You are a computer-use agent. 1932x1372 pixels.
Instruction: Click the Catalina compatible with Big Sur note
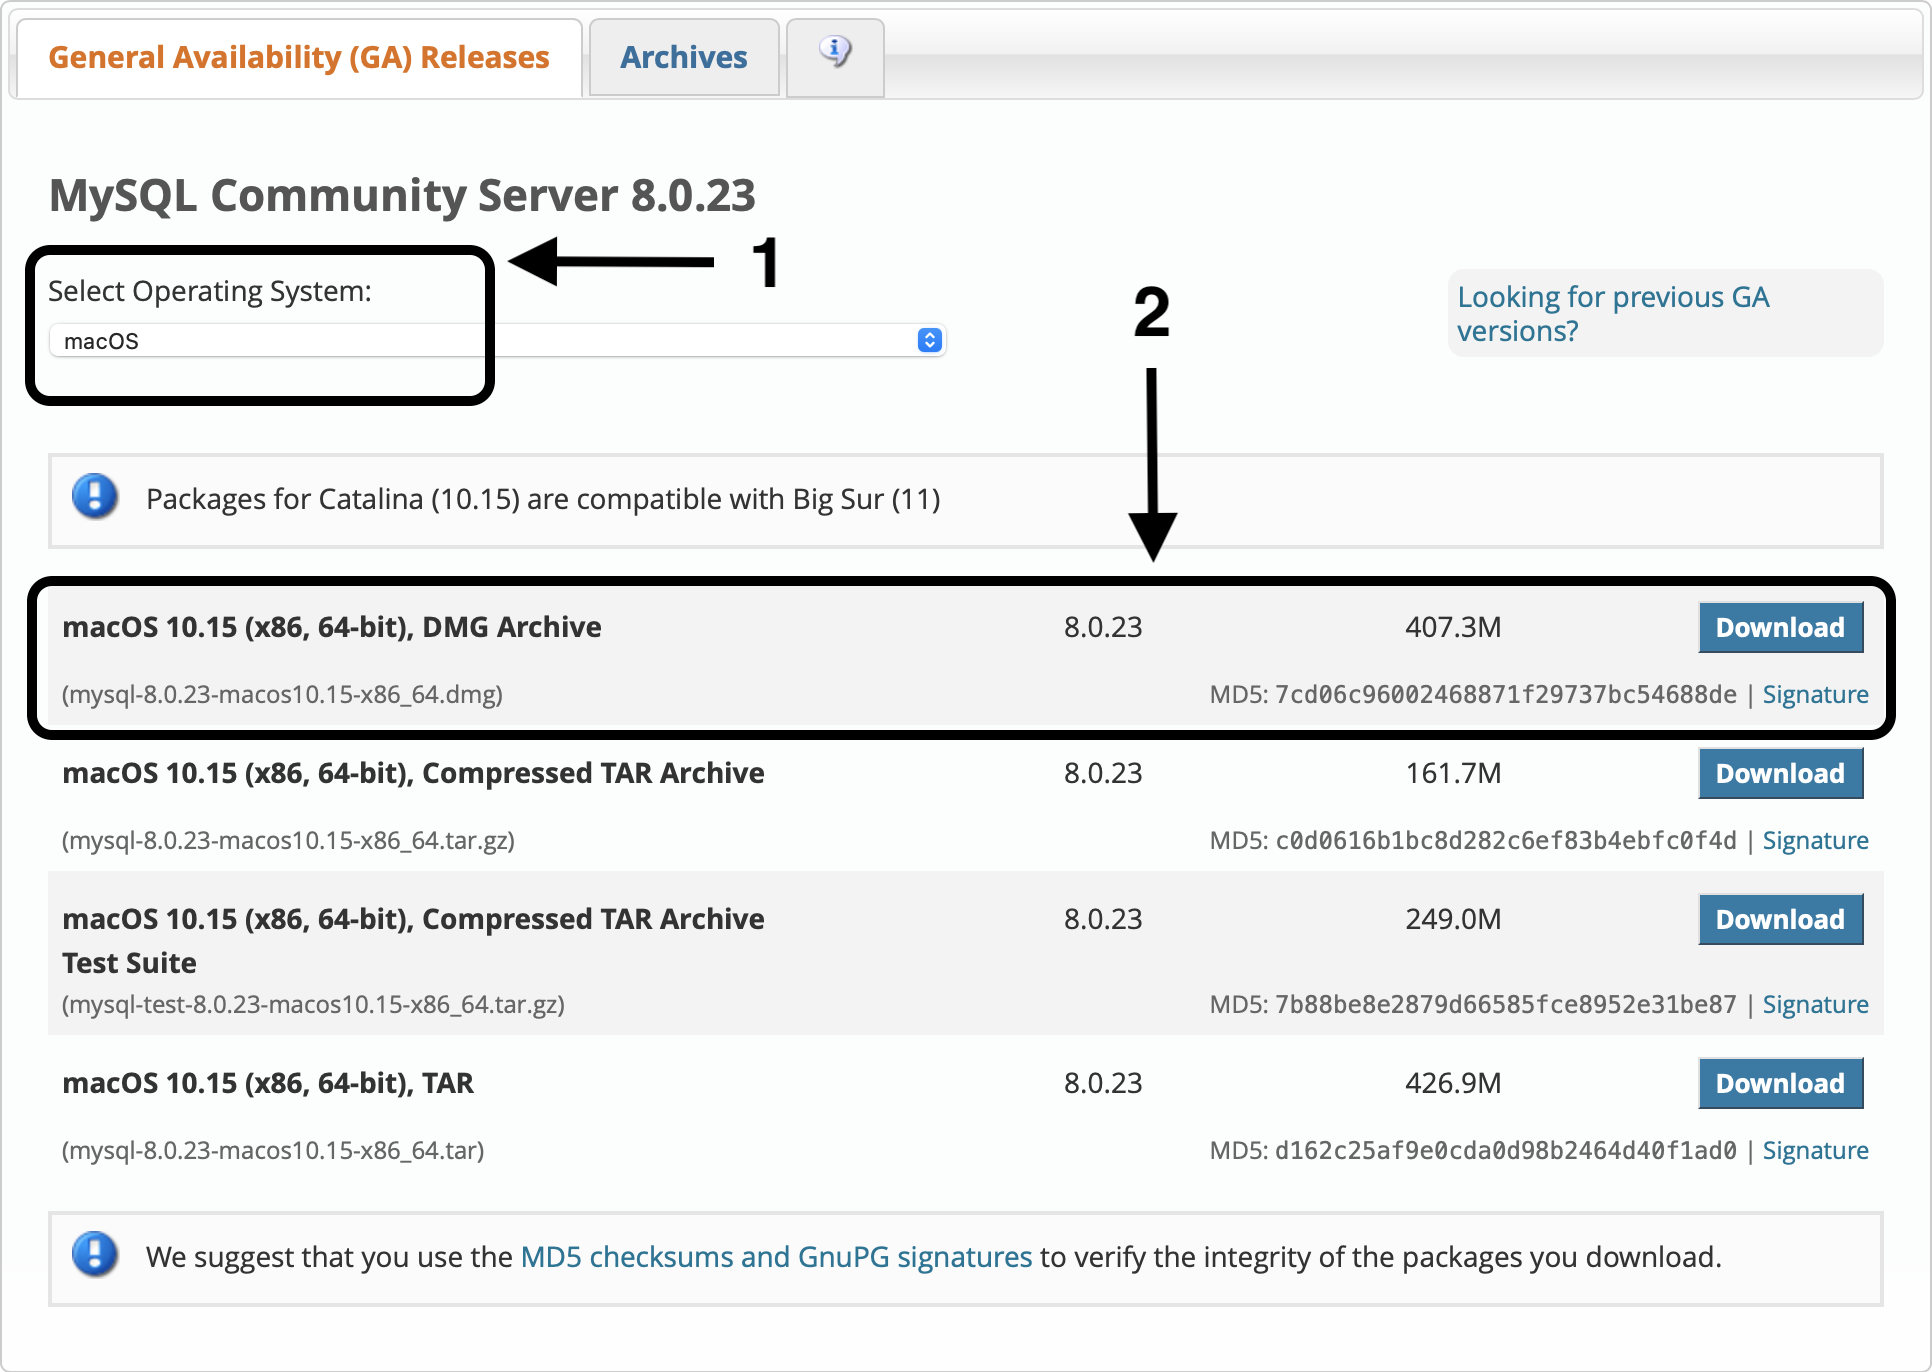pos(543,499)
